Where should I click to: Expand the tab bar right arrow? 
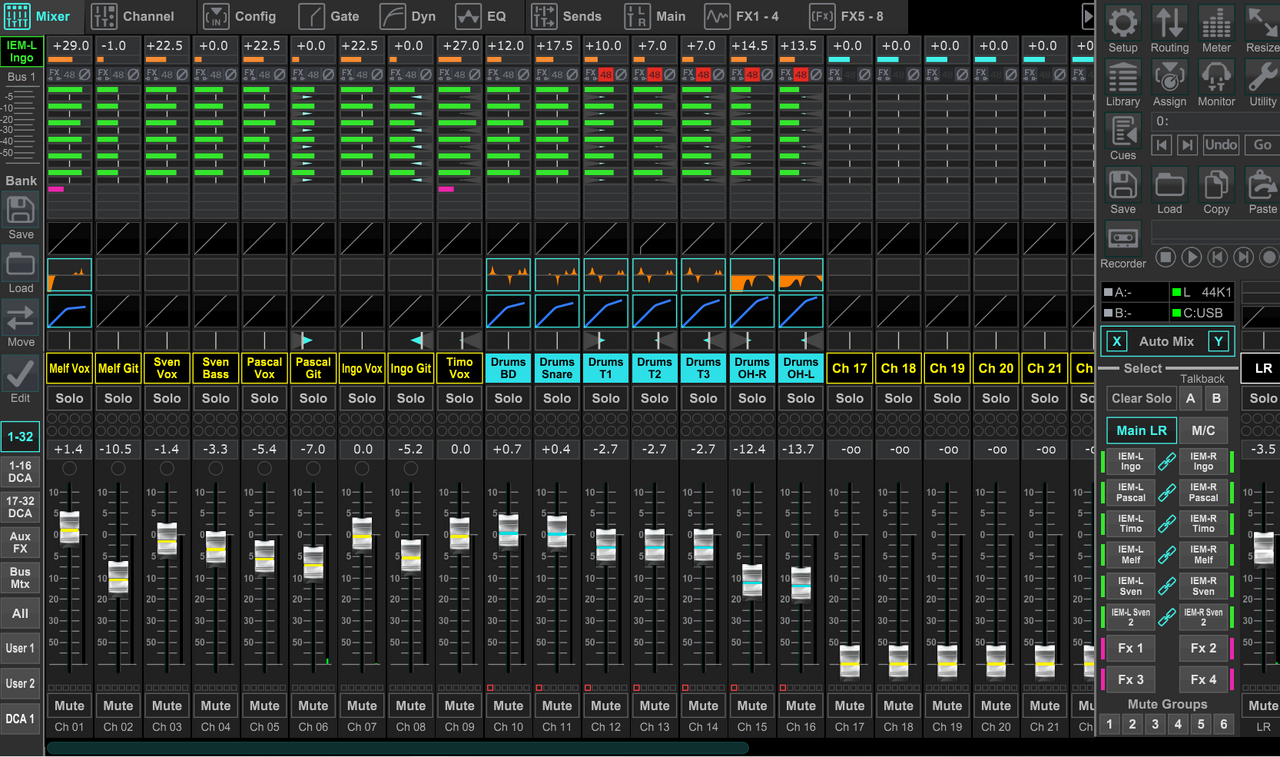pyautogui.click(x=1088, y=16)
